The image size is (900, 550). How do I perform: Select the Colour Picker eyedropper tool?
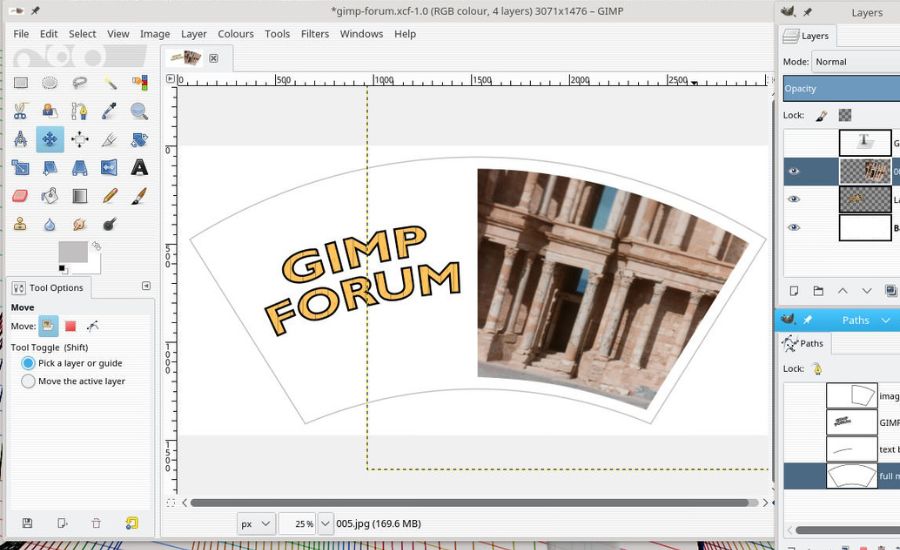(x=110, y=111)
